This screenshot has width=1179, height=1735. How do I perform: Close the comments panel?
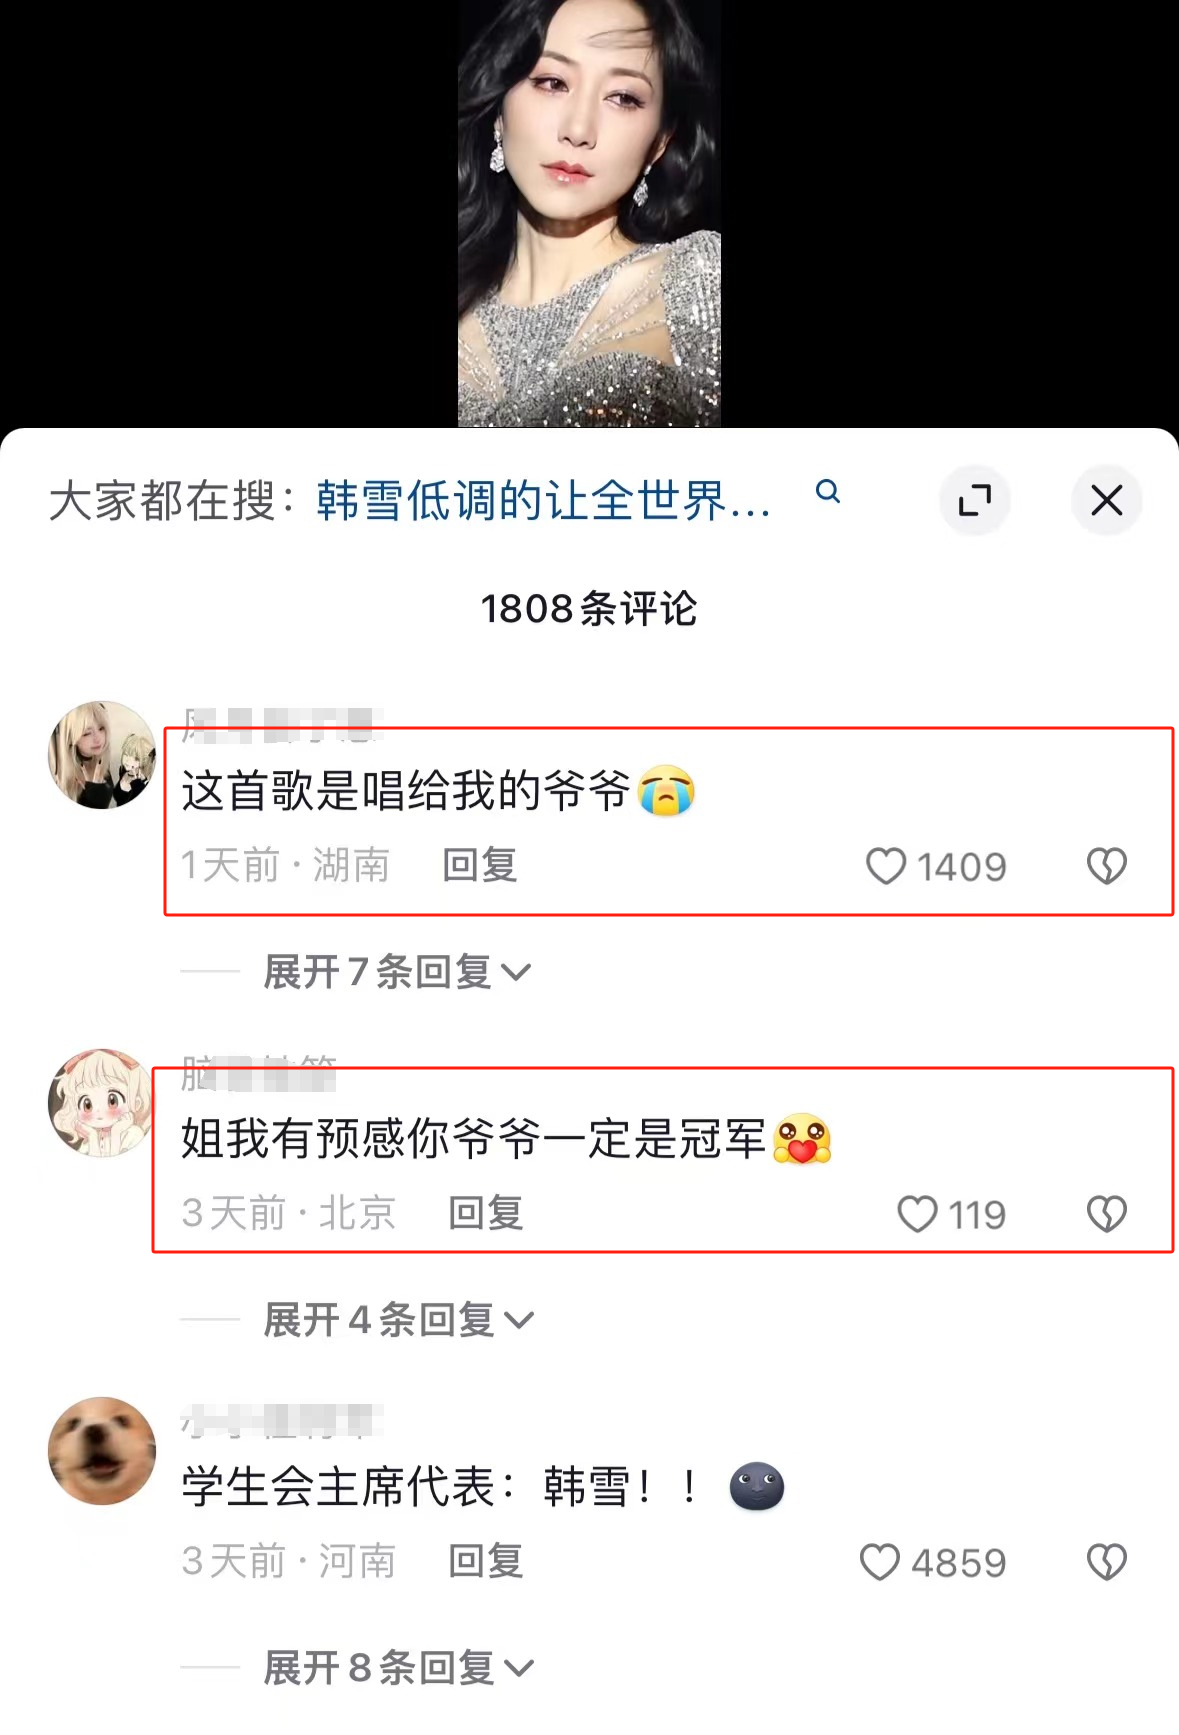pyautogui.click(x=1107, y=500)
